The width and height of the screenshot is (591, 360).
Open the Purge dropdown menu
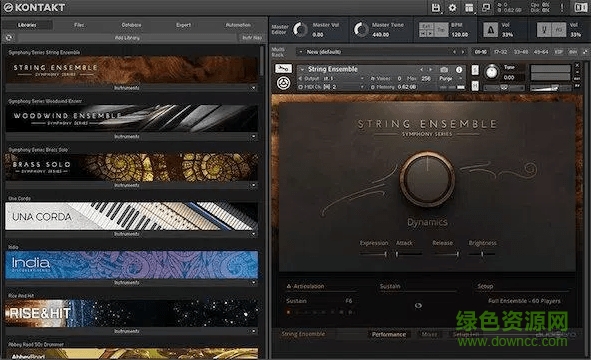click(451, 78)
